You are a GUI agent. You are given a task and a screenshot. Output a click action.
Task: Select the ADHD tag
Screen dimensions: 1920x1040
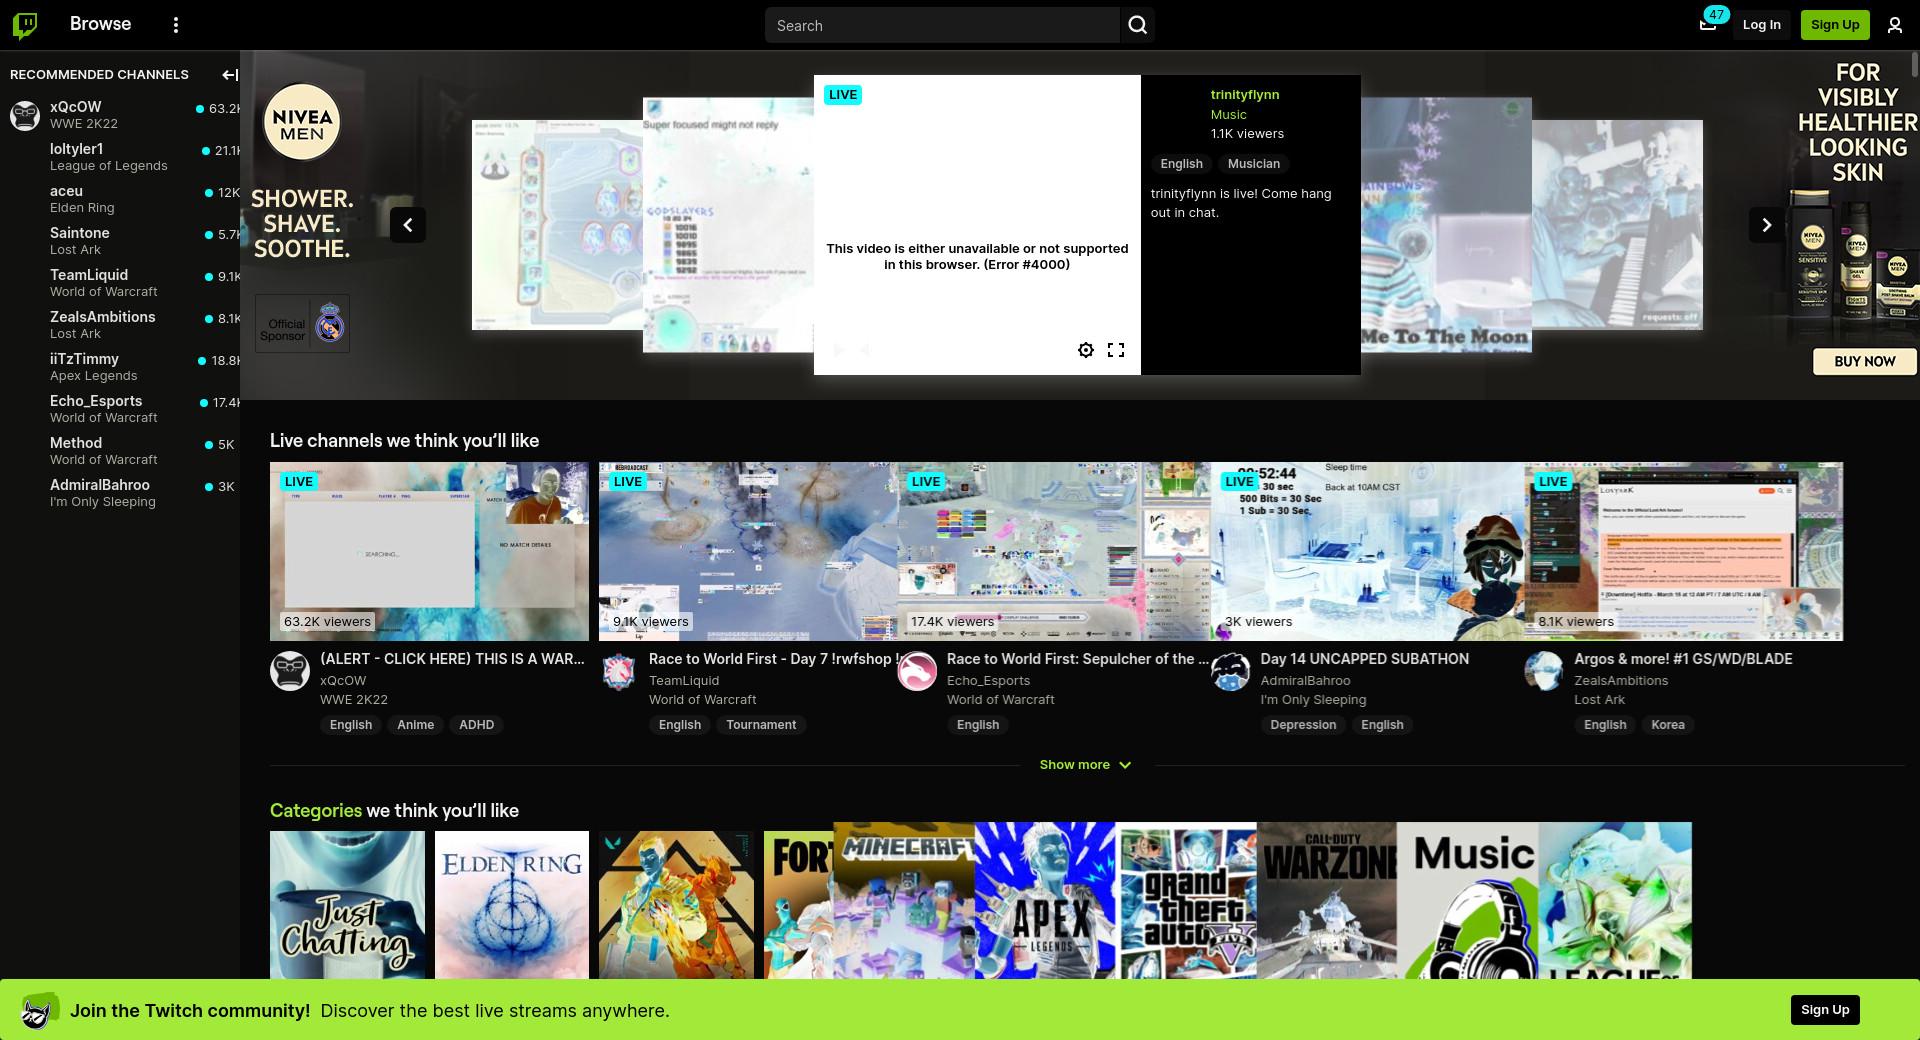476,725
